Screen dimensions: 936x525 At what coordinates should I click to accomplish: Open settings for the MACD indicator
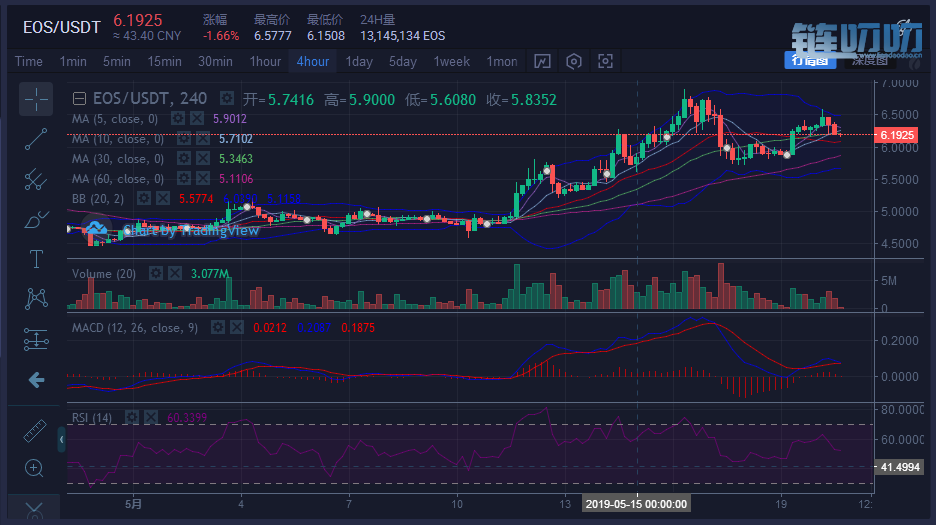coord(217,327)
